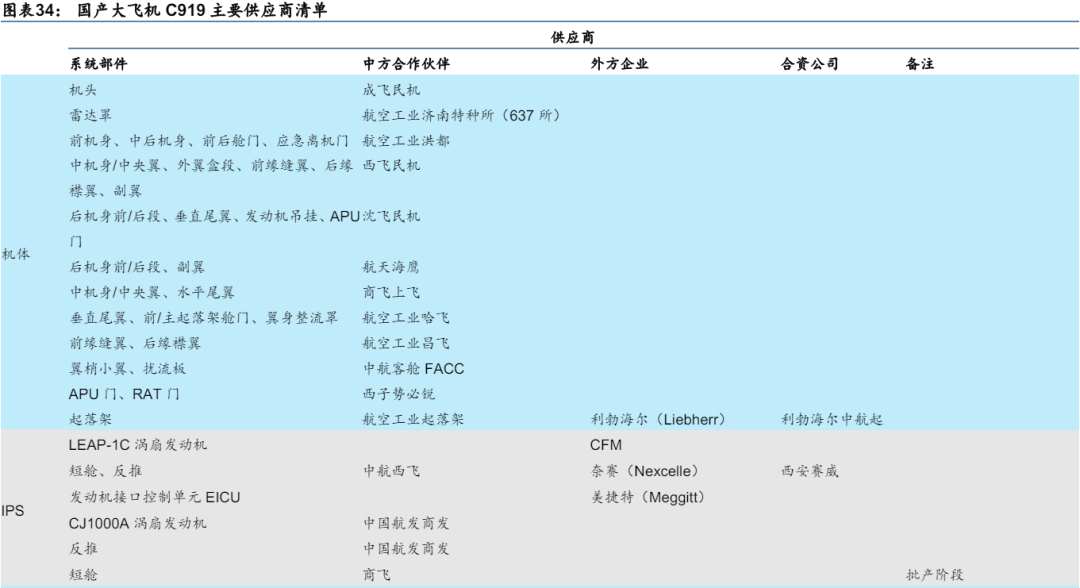
Task: Select the IPS category label
Action: (13, 511)
